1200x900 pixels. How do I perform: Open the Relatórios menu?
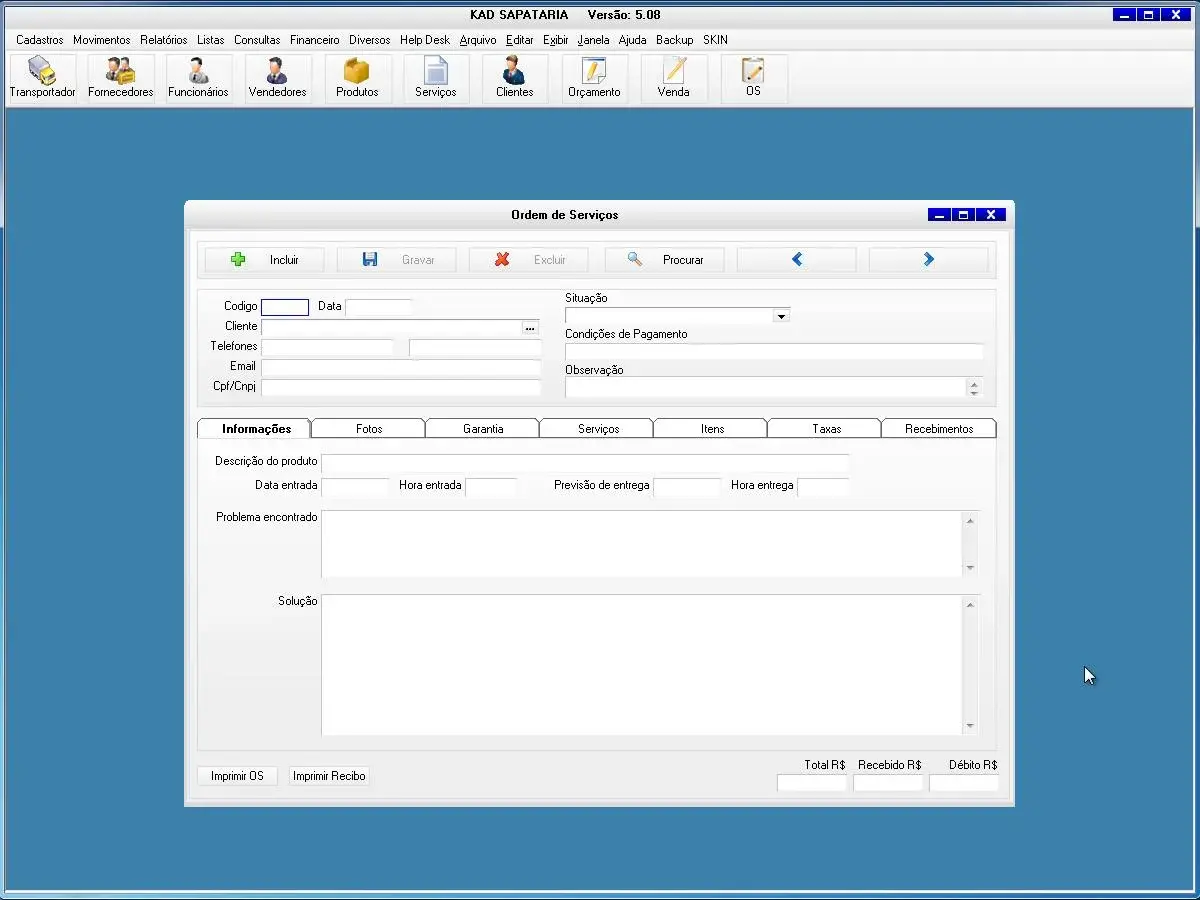pos(164,40)
